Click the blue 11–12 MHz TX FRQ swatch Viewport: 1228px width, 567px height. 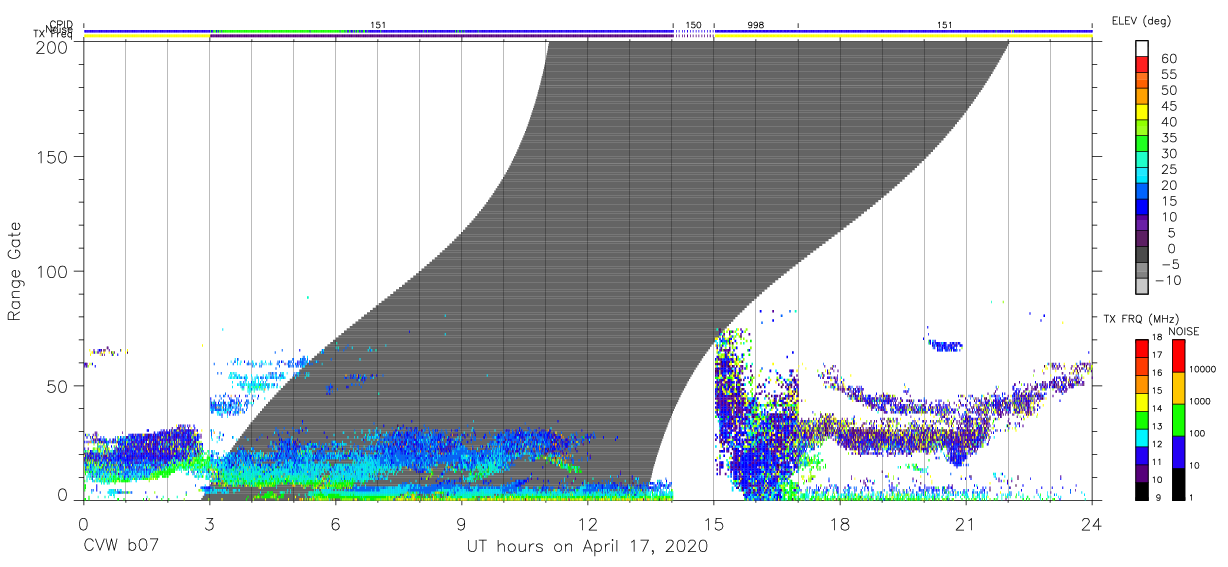pyautogui.click(x=1143, y=455)
